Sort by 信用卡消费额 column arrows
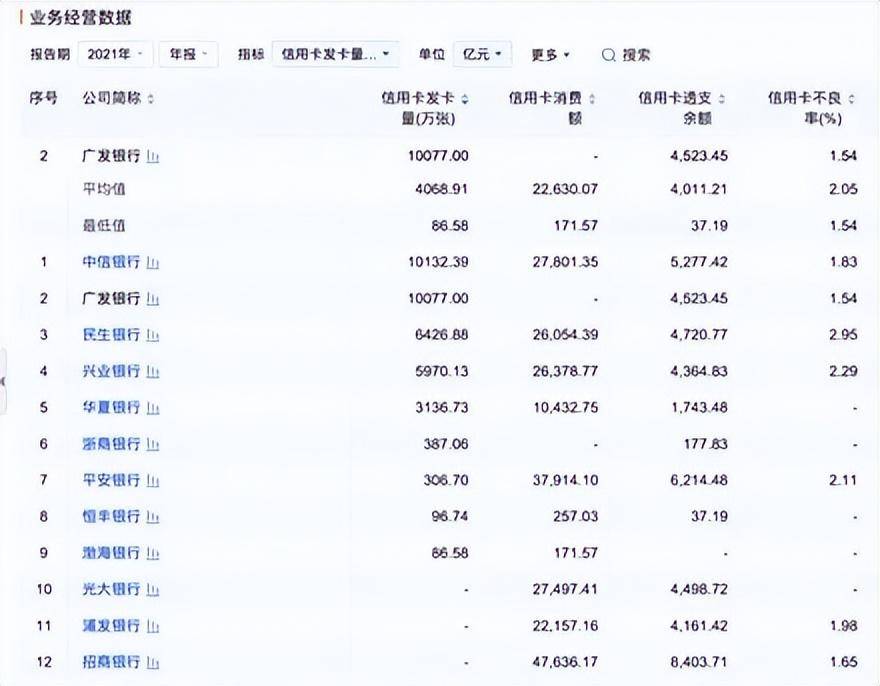This screenshot has width=880, height=686. point(592,99)
